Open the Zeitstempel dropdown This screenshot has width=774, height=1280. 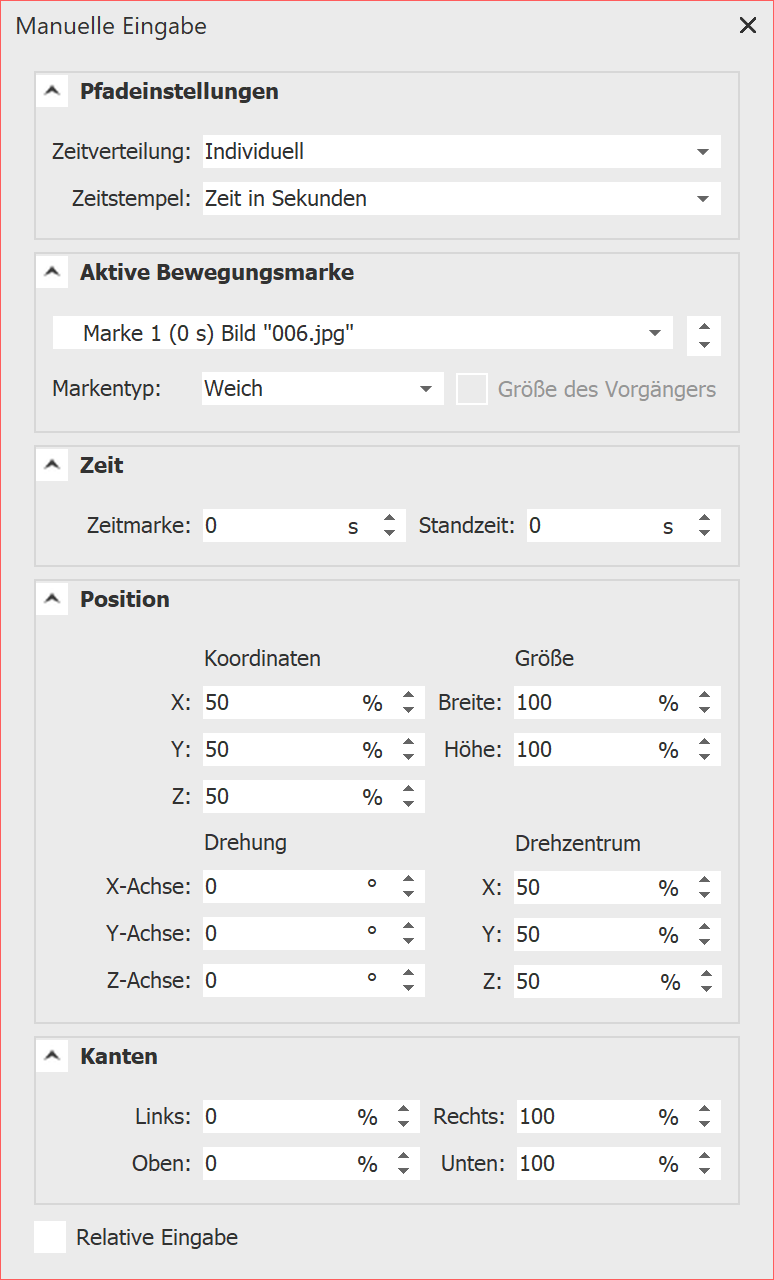click(x=460, y=198)
